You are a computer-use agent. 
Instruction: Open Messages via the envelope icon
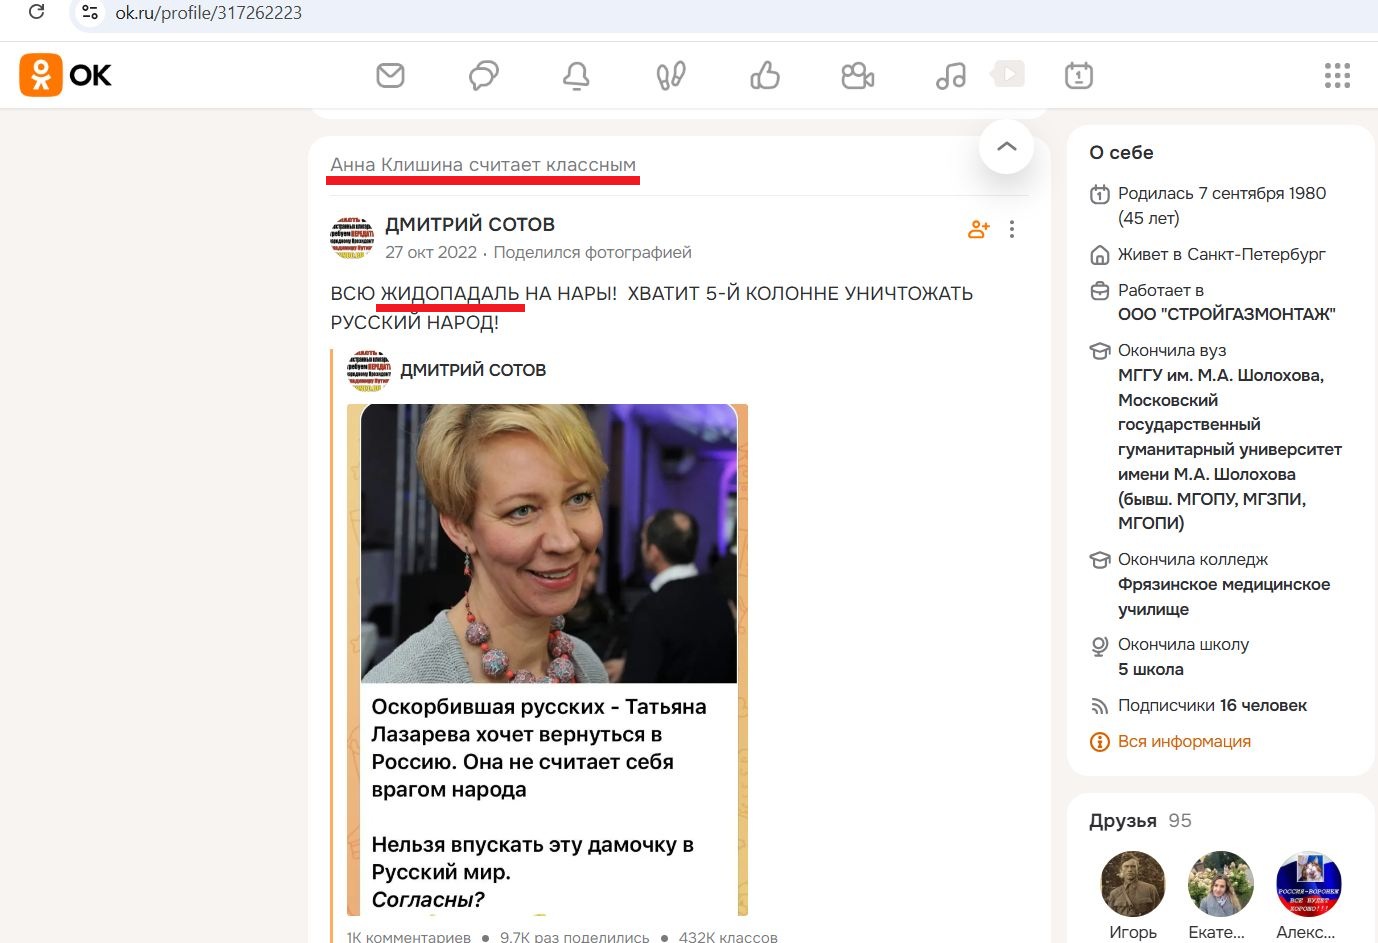tap(390, 74)
